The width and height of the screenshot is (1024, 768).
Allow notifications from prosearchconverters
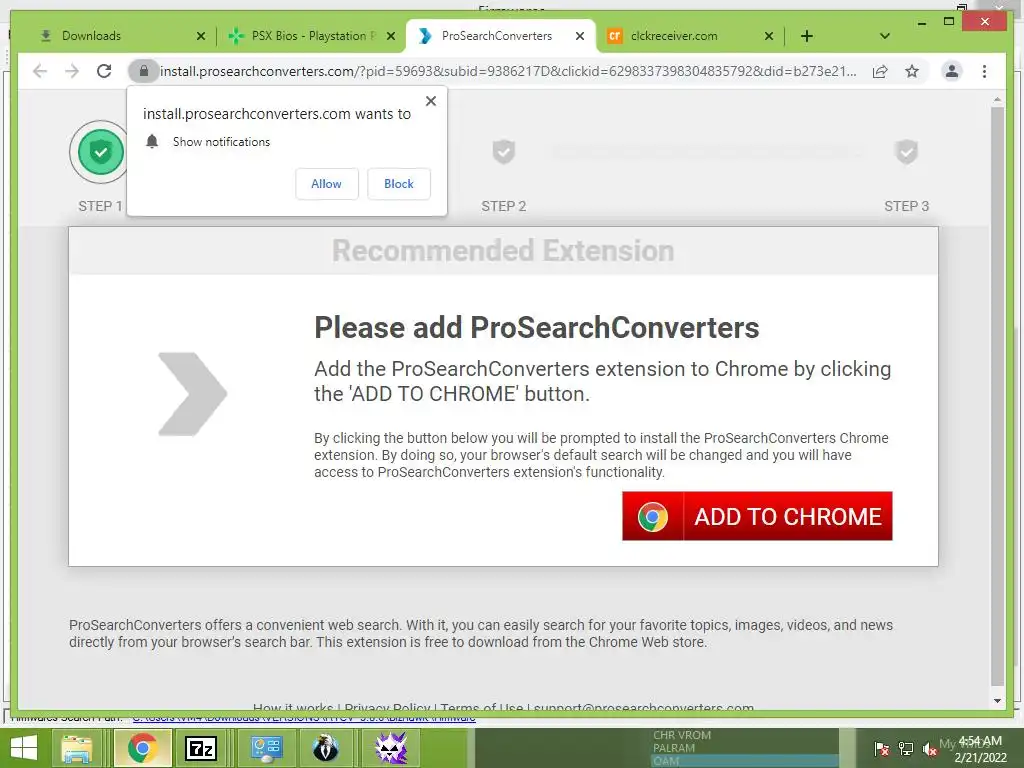[x=327, y=184]
